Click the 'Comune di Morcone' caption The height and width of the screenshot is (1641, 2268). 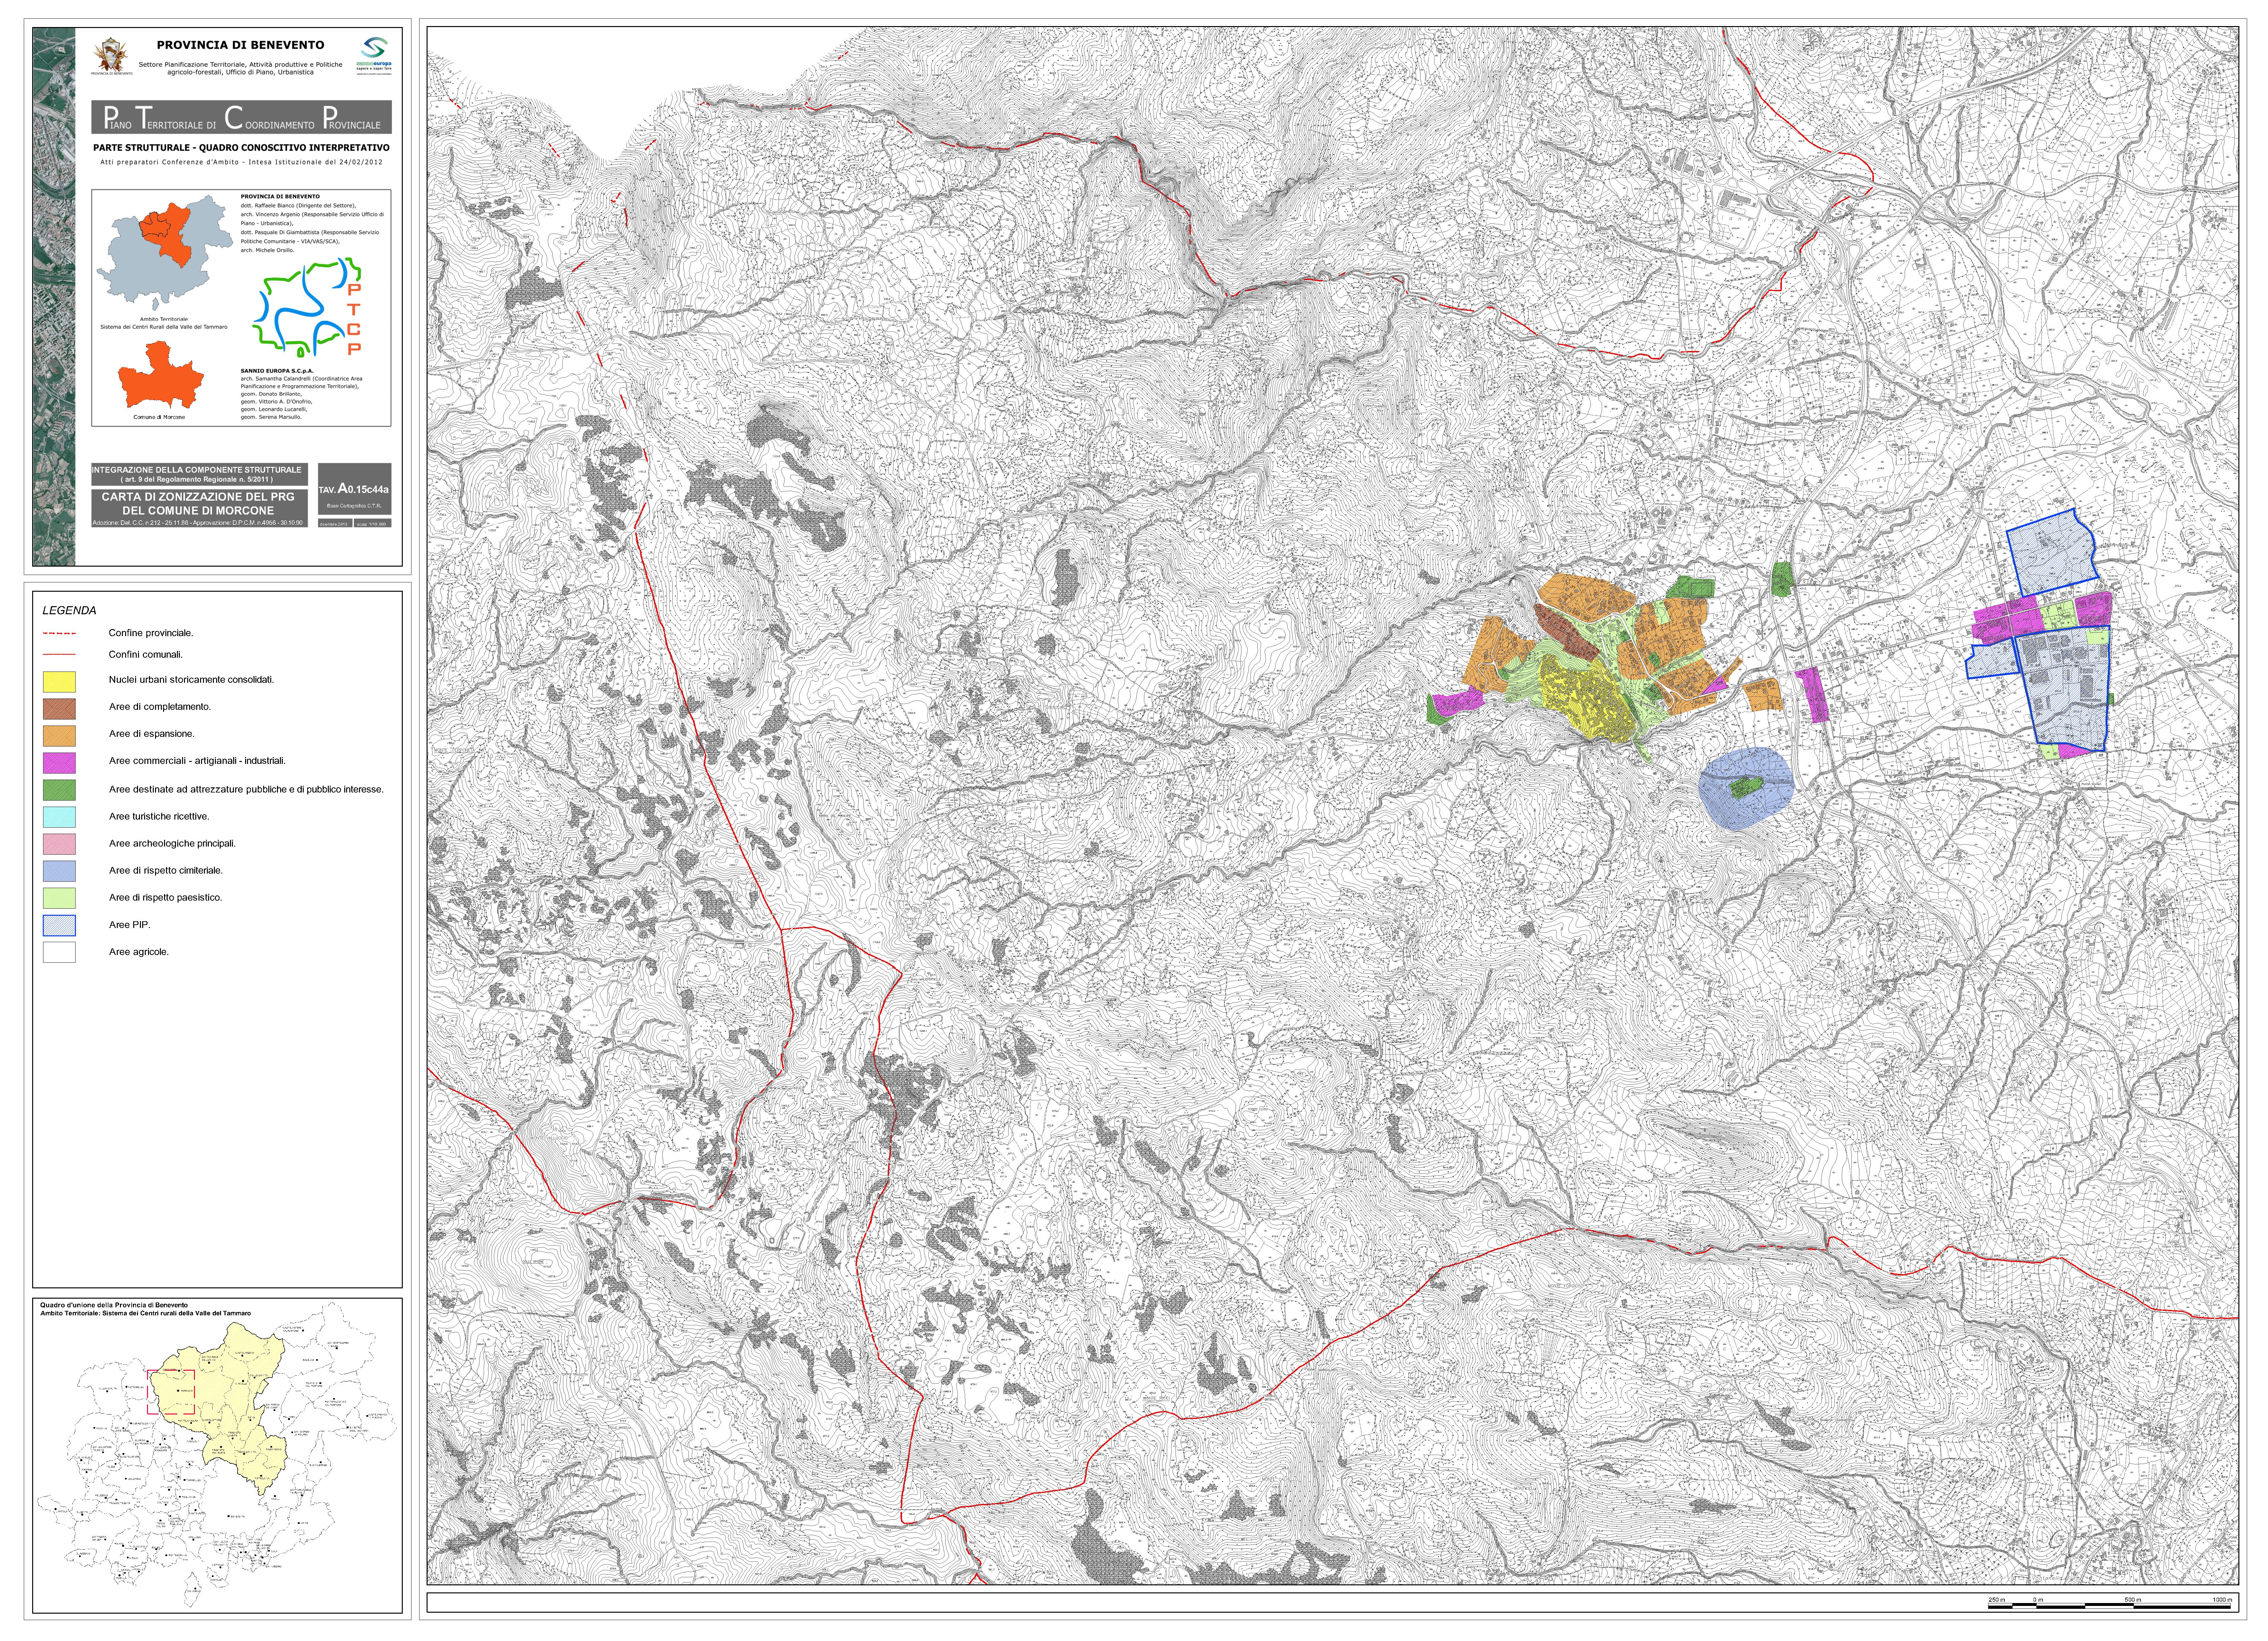[x=159, y=417]
